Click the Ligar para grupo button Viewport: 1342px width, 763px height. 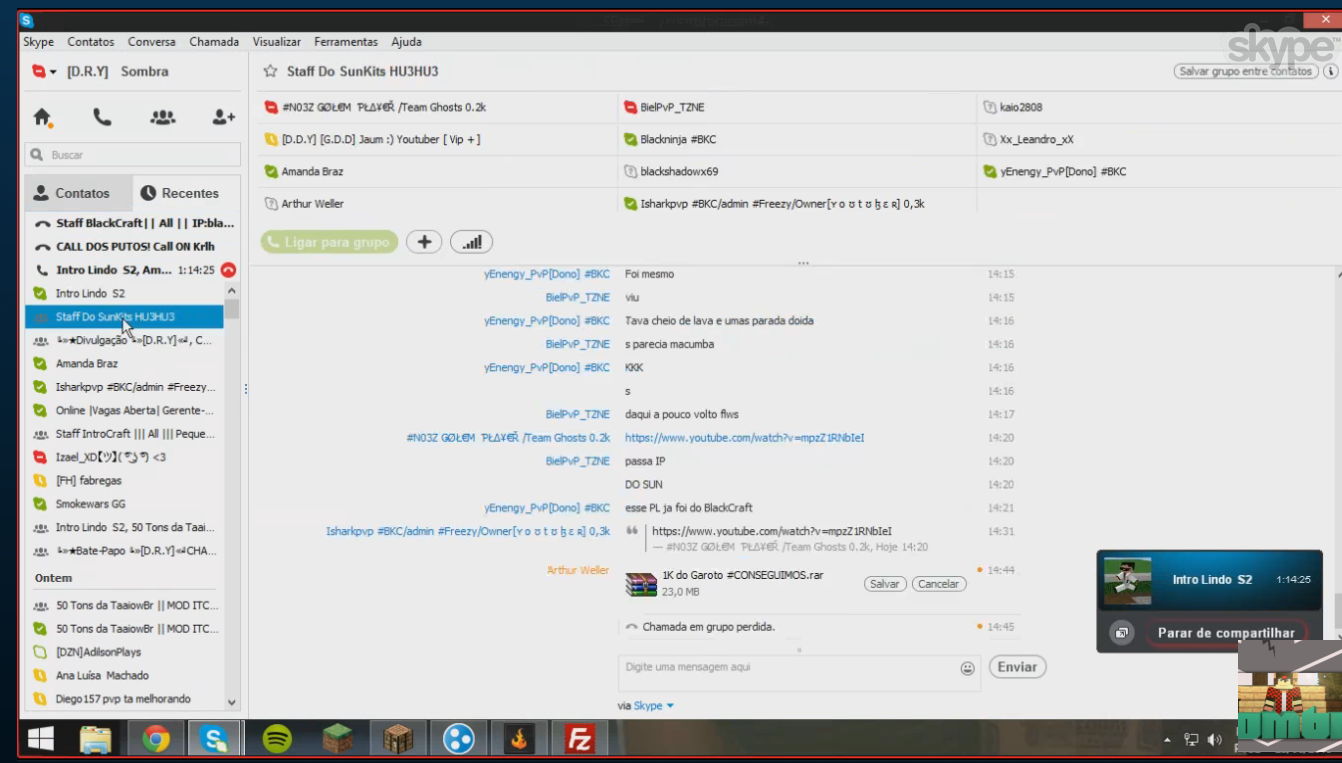click(x=329, y=242)
